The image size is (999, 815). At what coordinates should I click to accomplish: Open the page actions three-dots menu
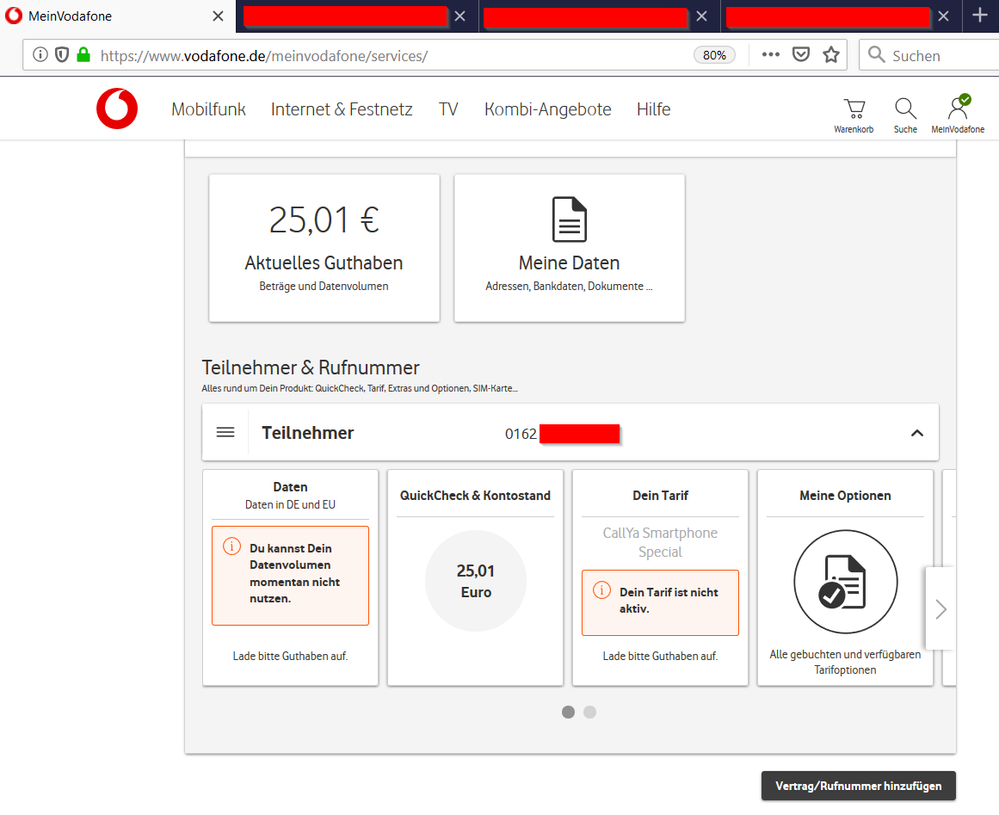pyautogui.click(x=770, y=55)
